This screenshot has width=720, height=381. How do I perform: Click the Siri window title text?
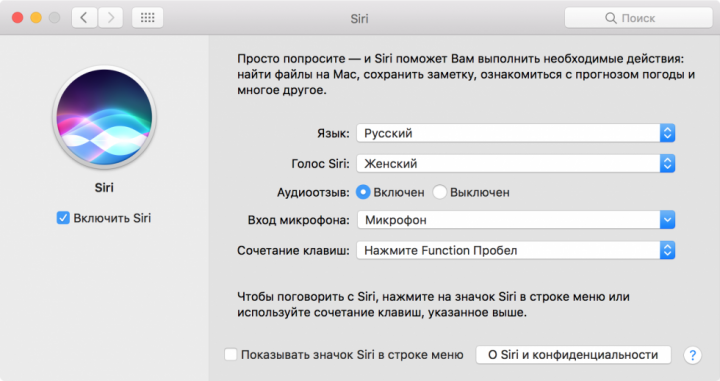pos(359,18)
